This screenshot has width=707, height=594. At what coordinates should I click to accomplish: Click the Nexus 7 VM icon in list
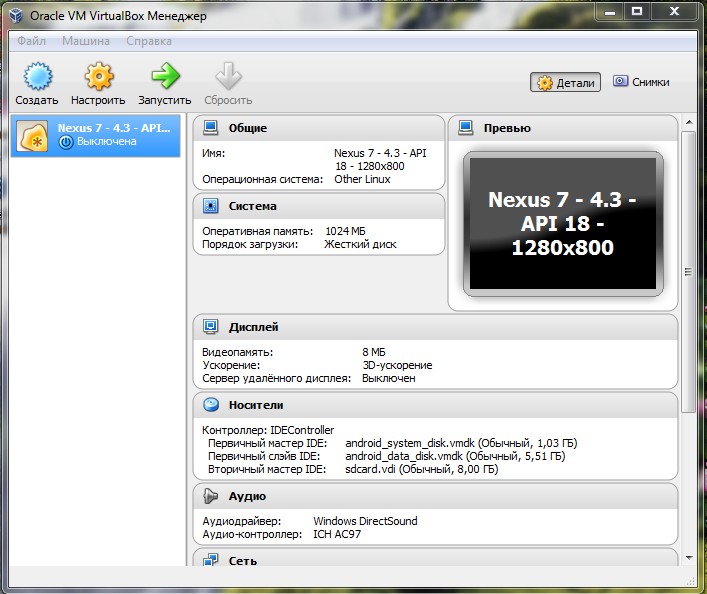(x=32, y=136)
